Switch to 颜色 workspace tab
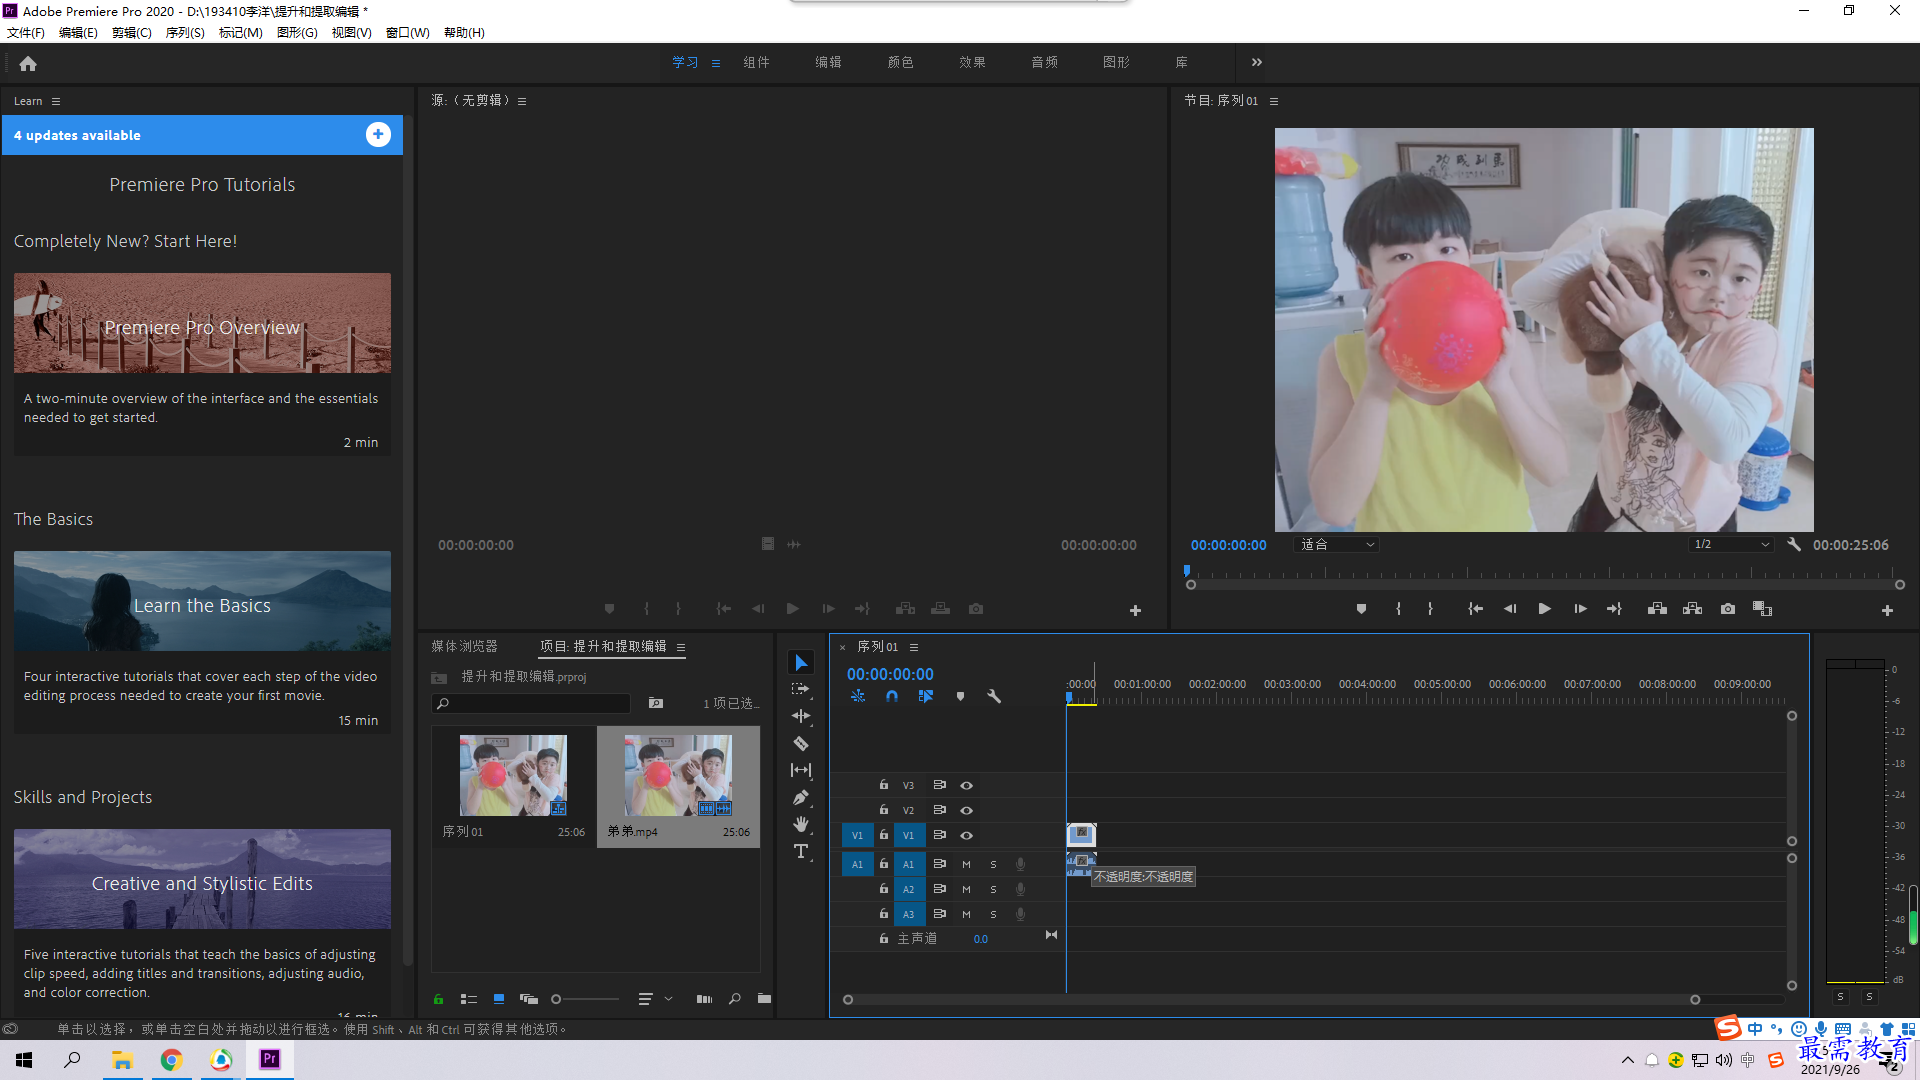The image size is (1920, 1080). point(900,62)
